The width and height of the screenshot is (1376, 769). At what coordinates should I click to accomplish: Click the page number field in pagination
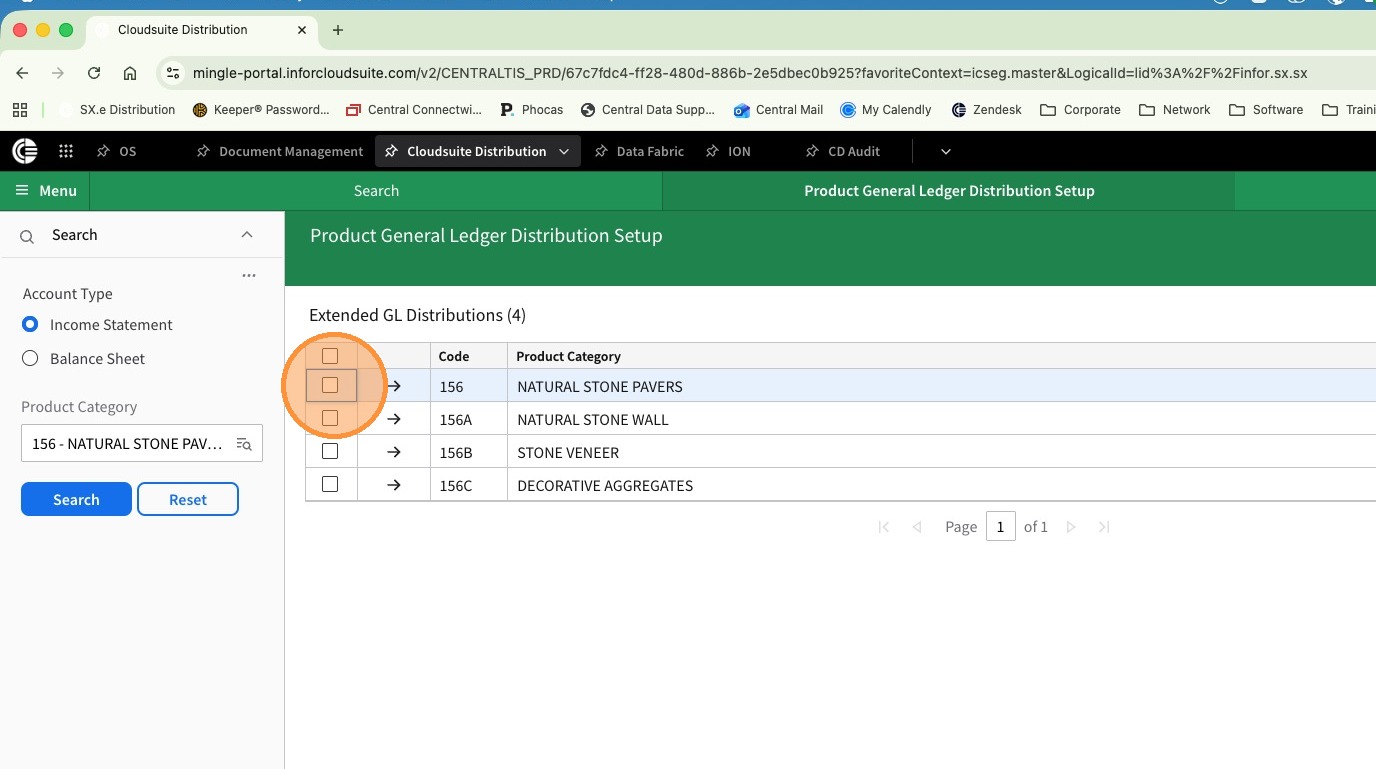[x=1000, y=527]
